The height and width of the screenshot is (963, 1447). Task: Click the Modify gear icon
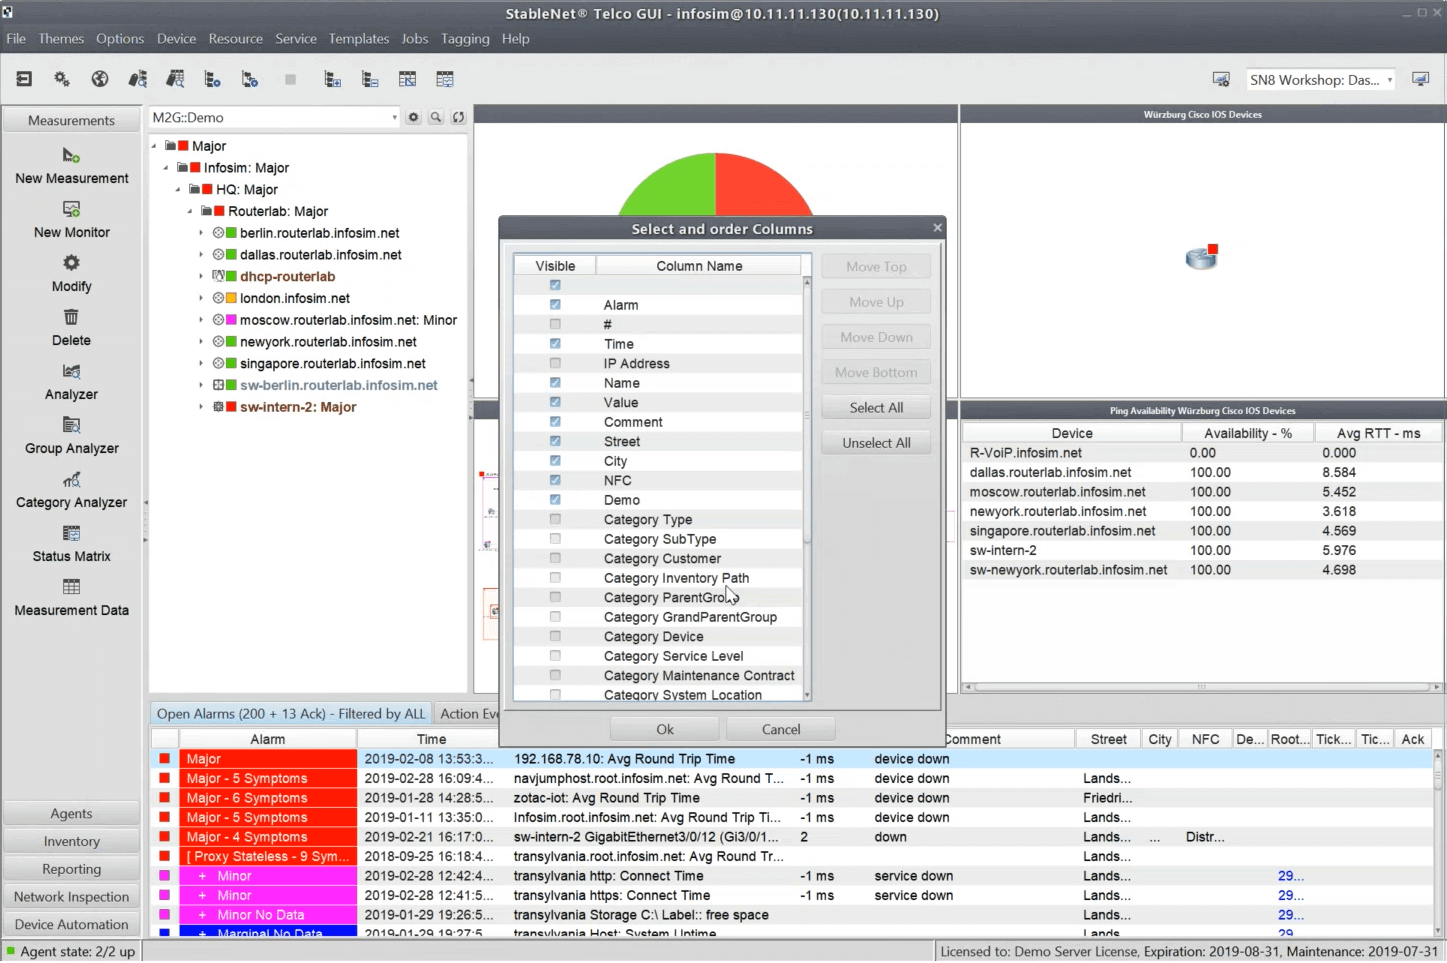71,263
